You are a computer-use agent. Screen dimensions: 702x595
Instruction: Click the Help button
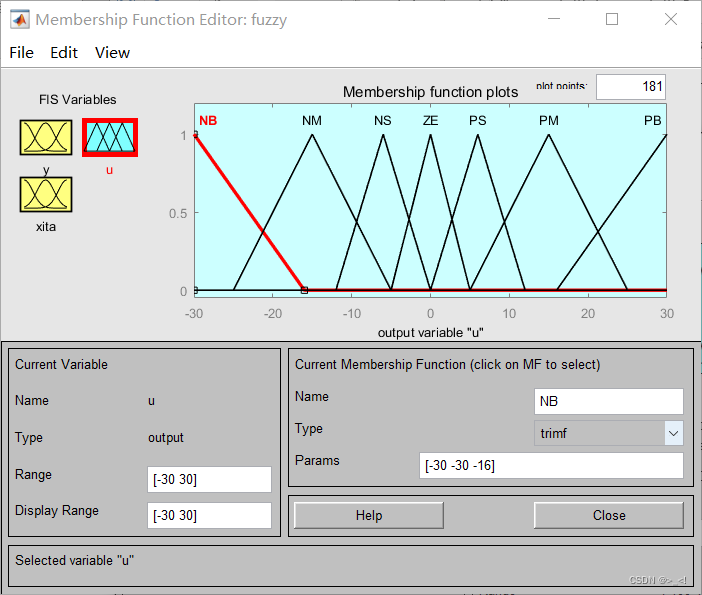tap(369, 515)
